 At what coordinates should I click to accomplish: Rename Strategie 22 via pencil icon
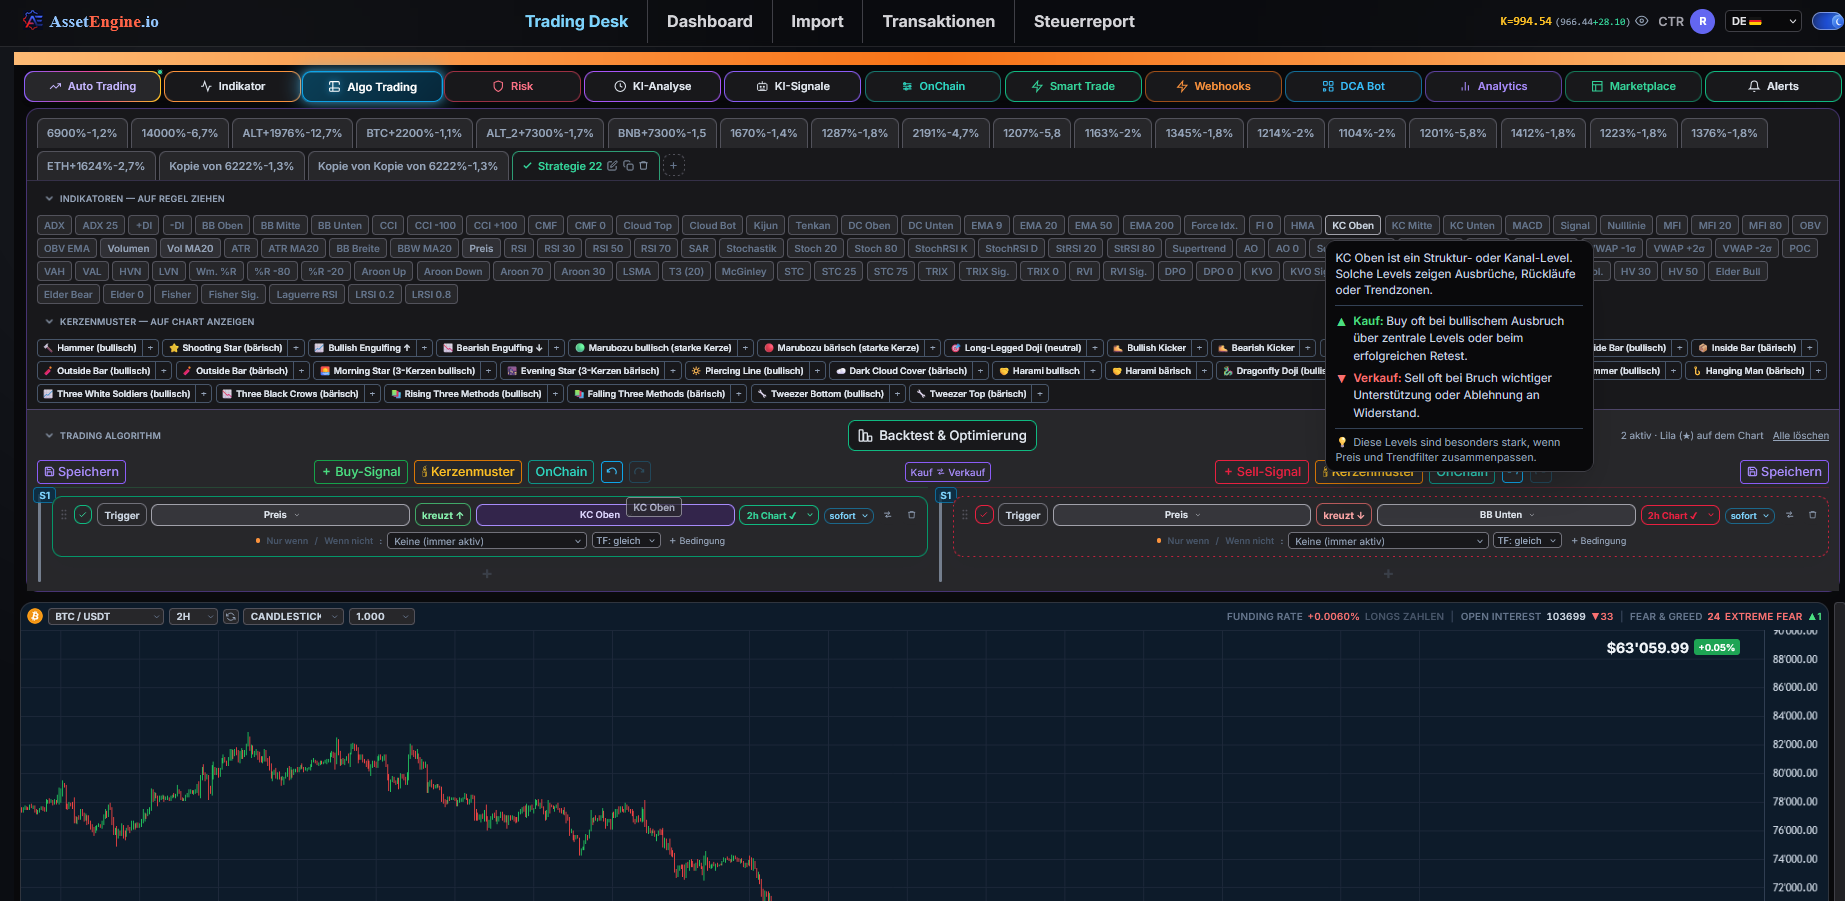612,166
